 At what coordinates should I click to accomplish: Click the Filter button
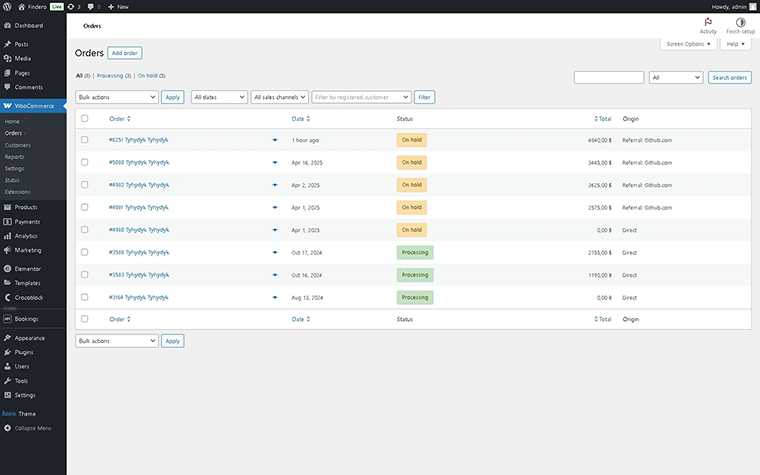[424, 97]
